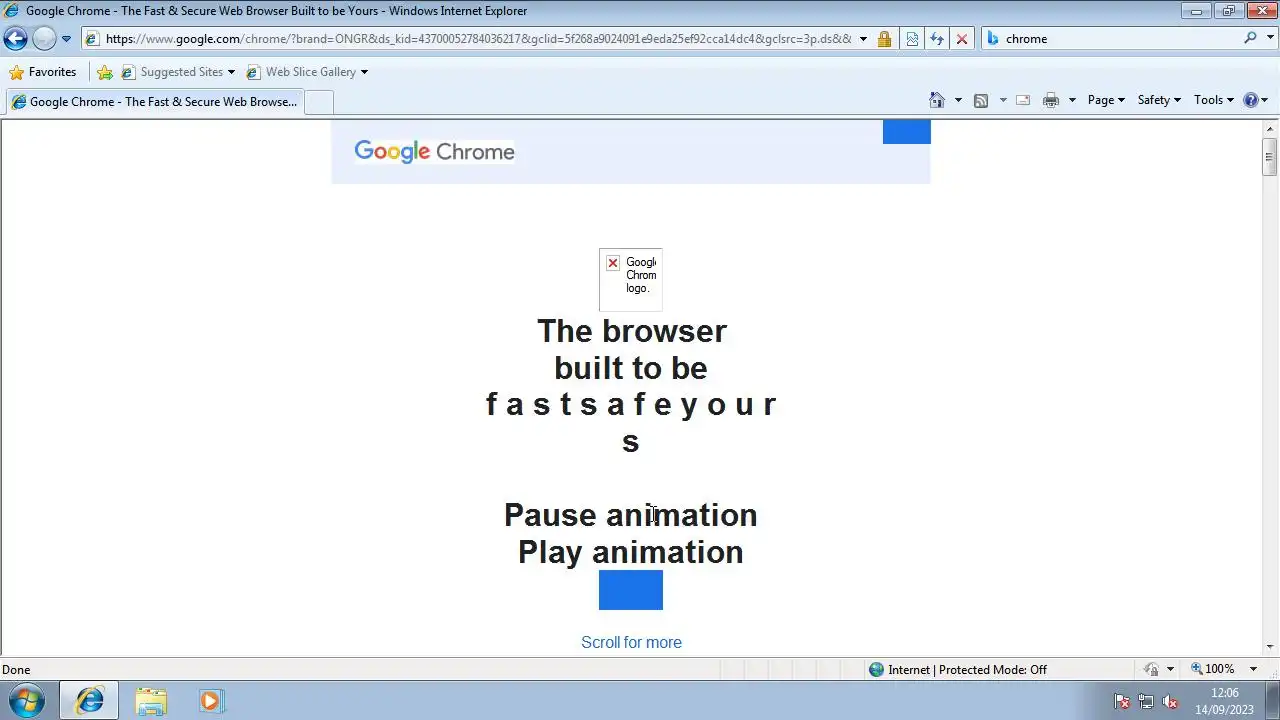View the security lock icon report
Viewport: 1280px width, 720px height.
(884, 39)
